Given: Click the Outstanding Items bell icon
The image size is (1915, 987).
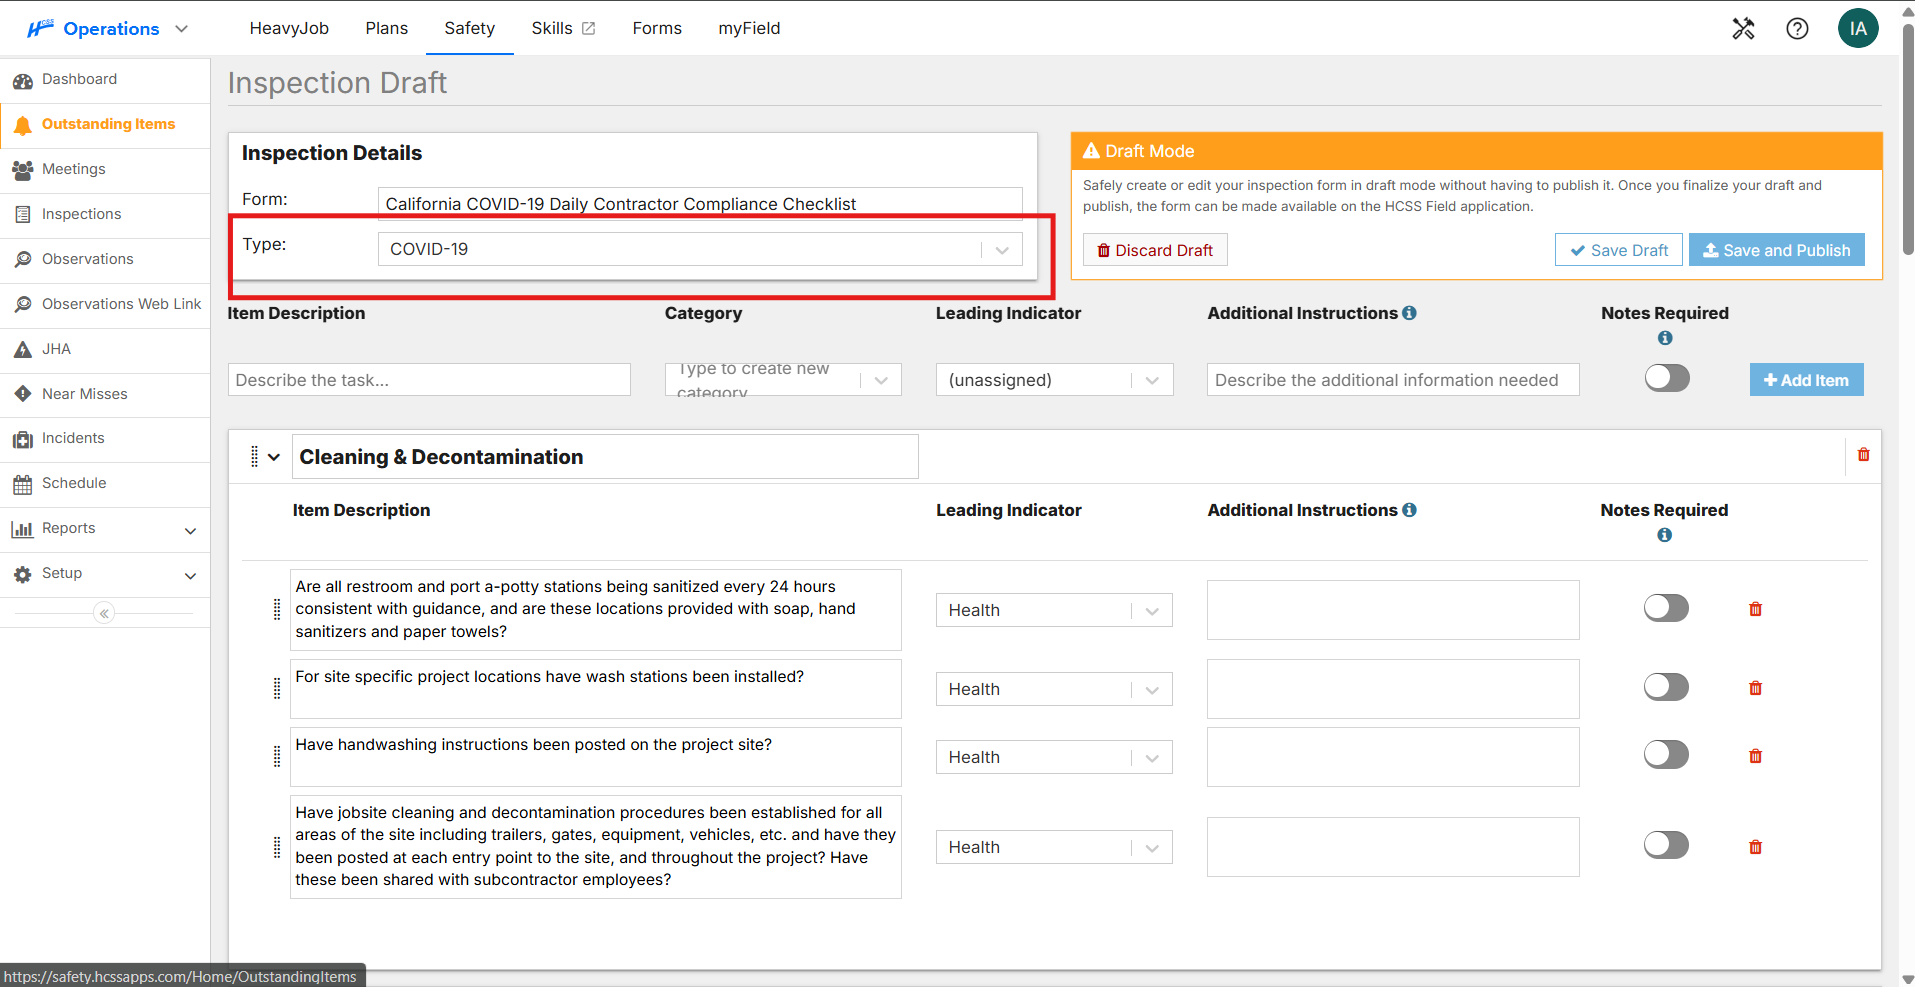Looking at the screenshot, I should pyautogui.click(x=22, y=125).
